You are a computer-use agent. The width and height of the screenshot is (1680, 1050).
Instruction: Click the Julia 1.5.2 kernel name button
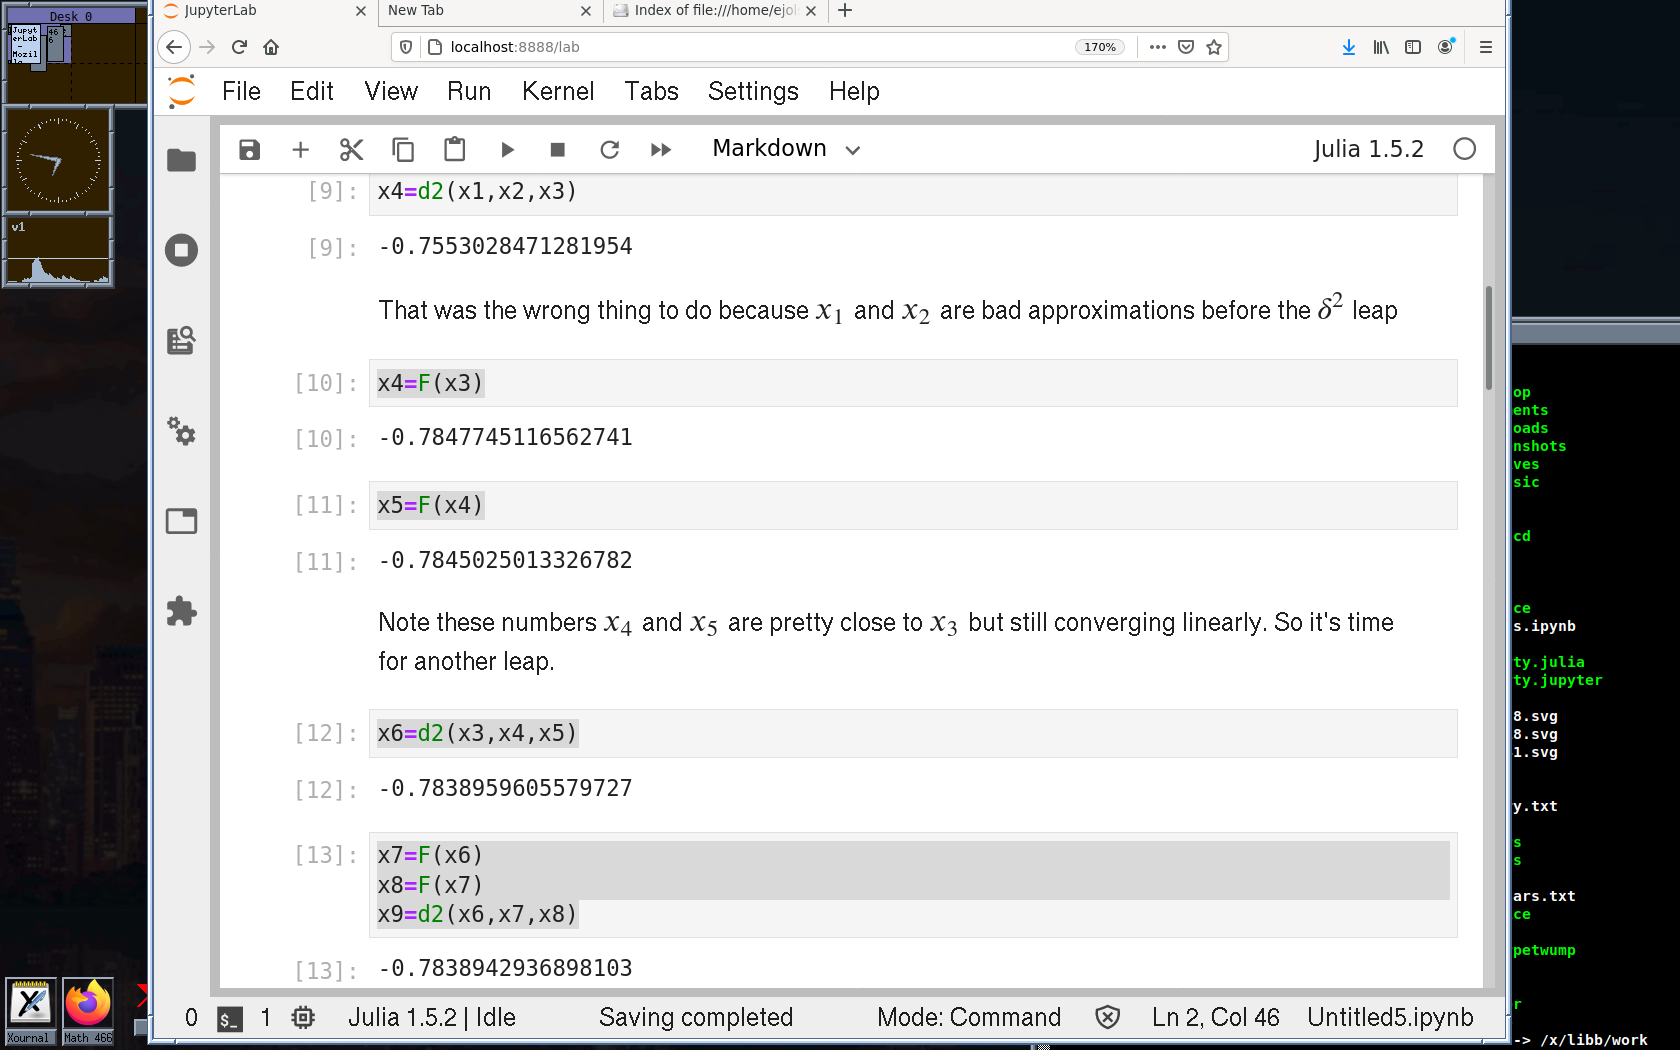tap(1367, 149)
